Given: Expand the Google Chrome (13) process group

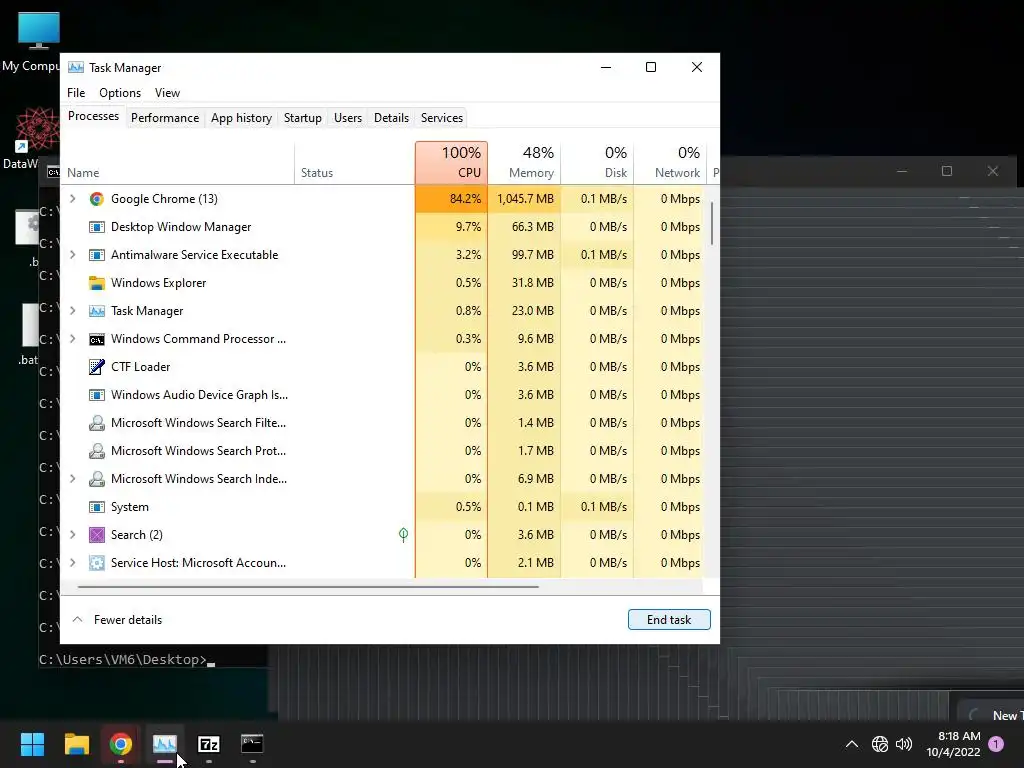Looking at the screenshot, I should pos(72,199).
